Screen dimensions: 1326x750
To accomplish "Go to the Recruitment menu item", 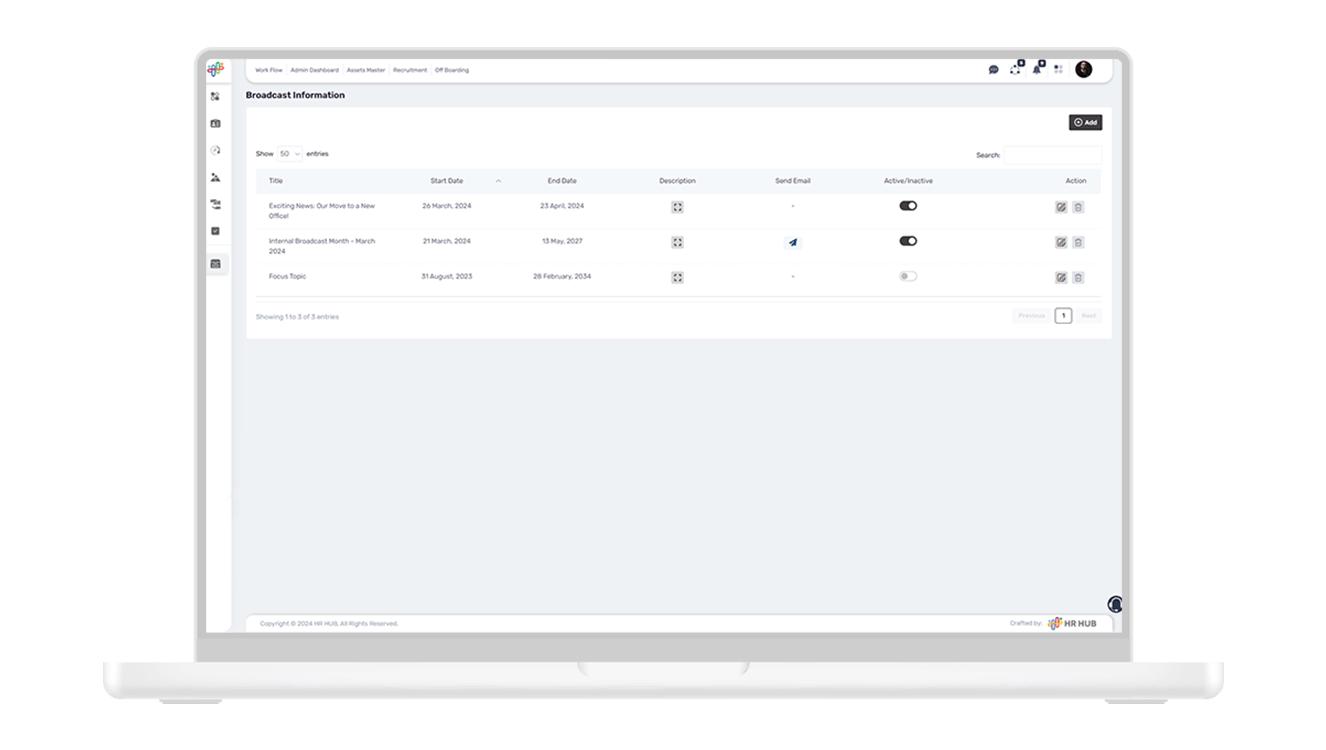I will pos(409,70).
